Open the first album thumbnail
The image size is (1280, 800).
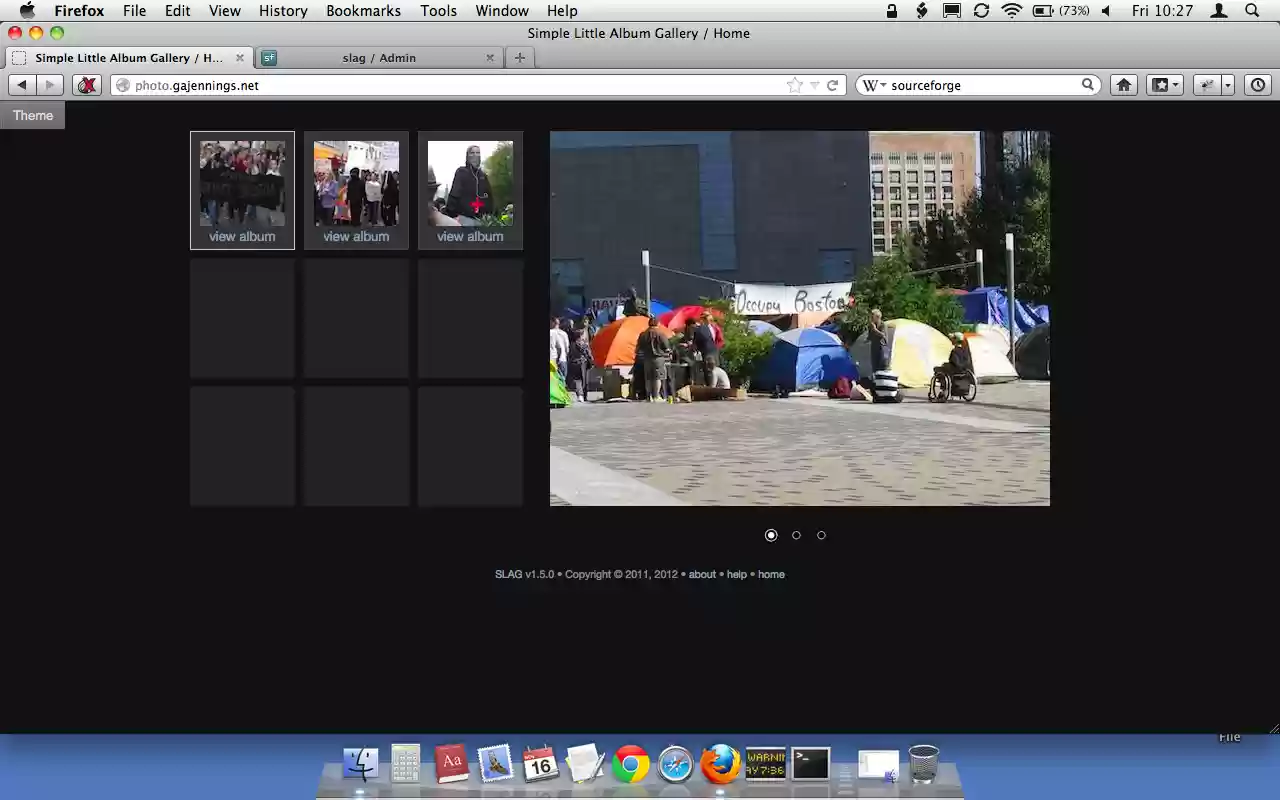pyautogui.click(x=242, y=189)
